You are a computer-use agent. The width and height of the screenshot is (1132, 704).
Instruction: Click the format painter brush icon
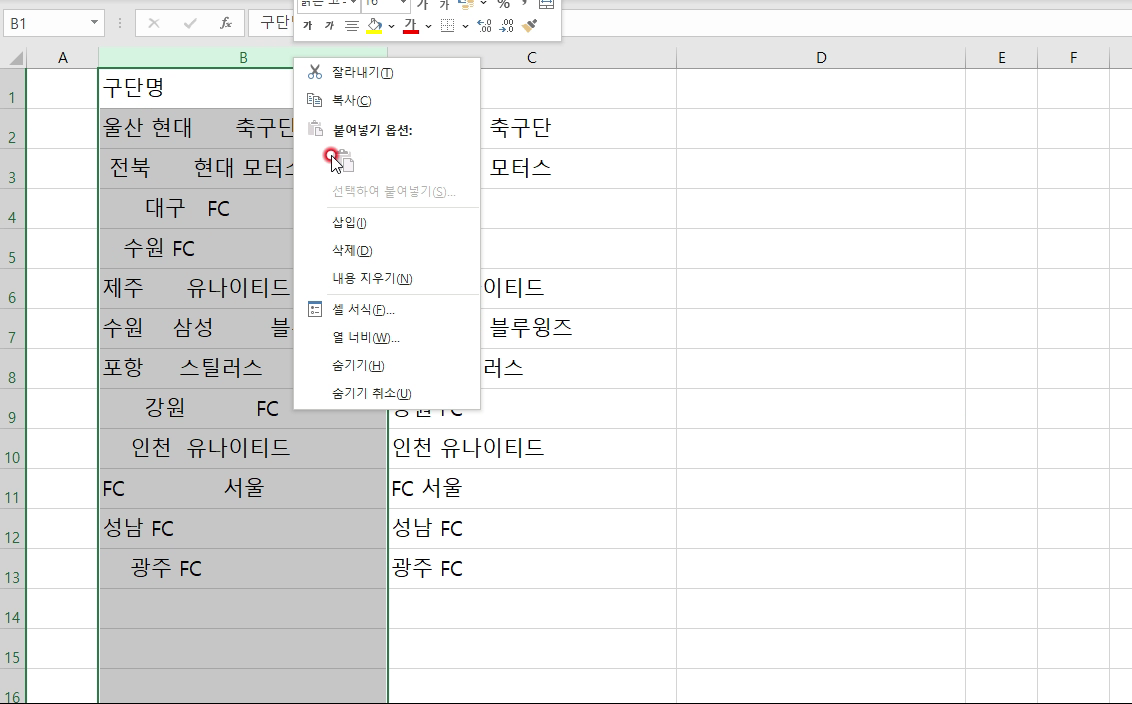coord(530,26)
